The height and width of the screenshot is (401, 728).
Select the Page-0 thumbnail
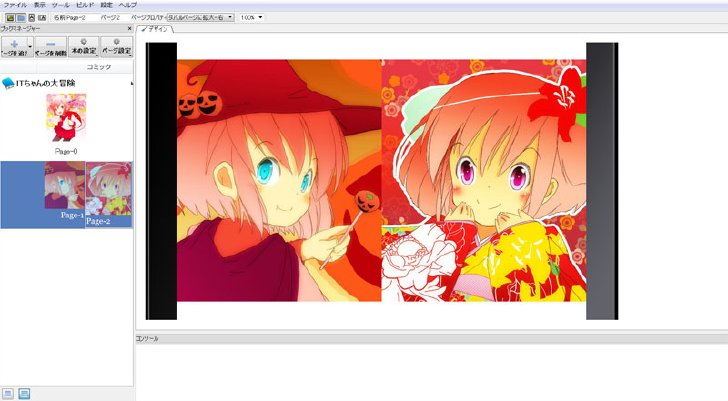(x=66, y=118)
